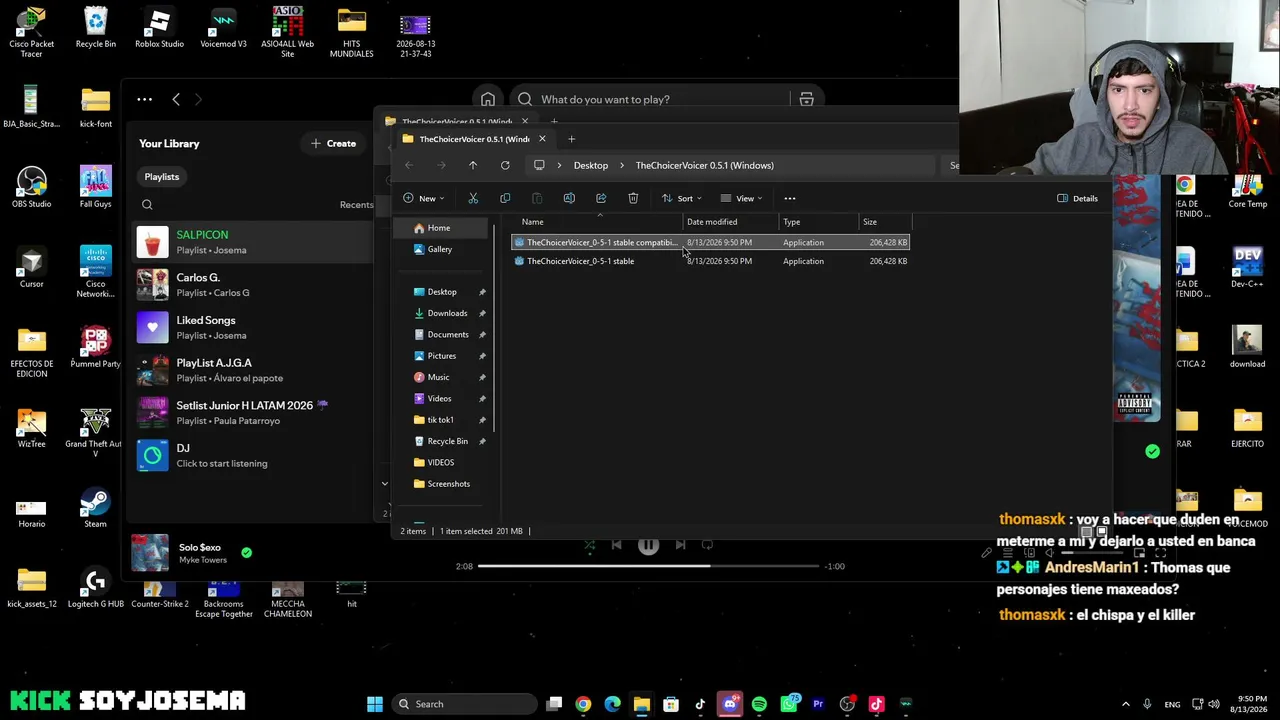Add a new File Explorer tab

coord(571,139)
